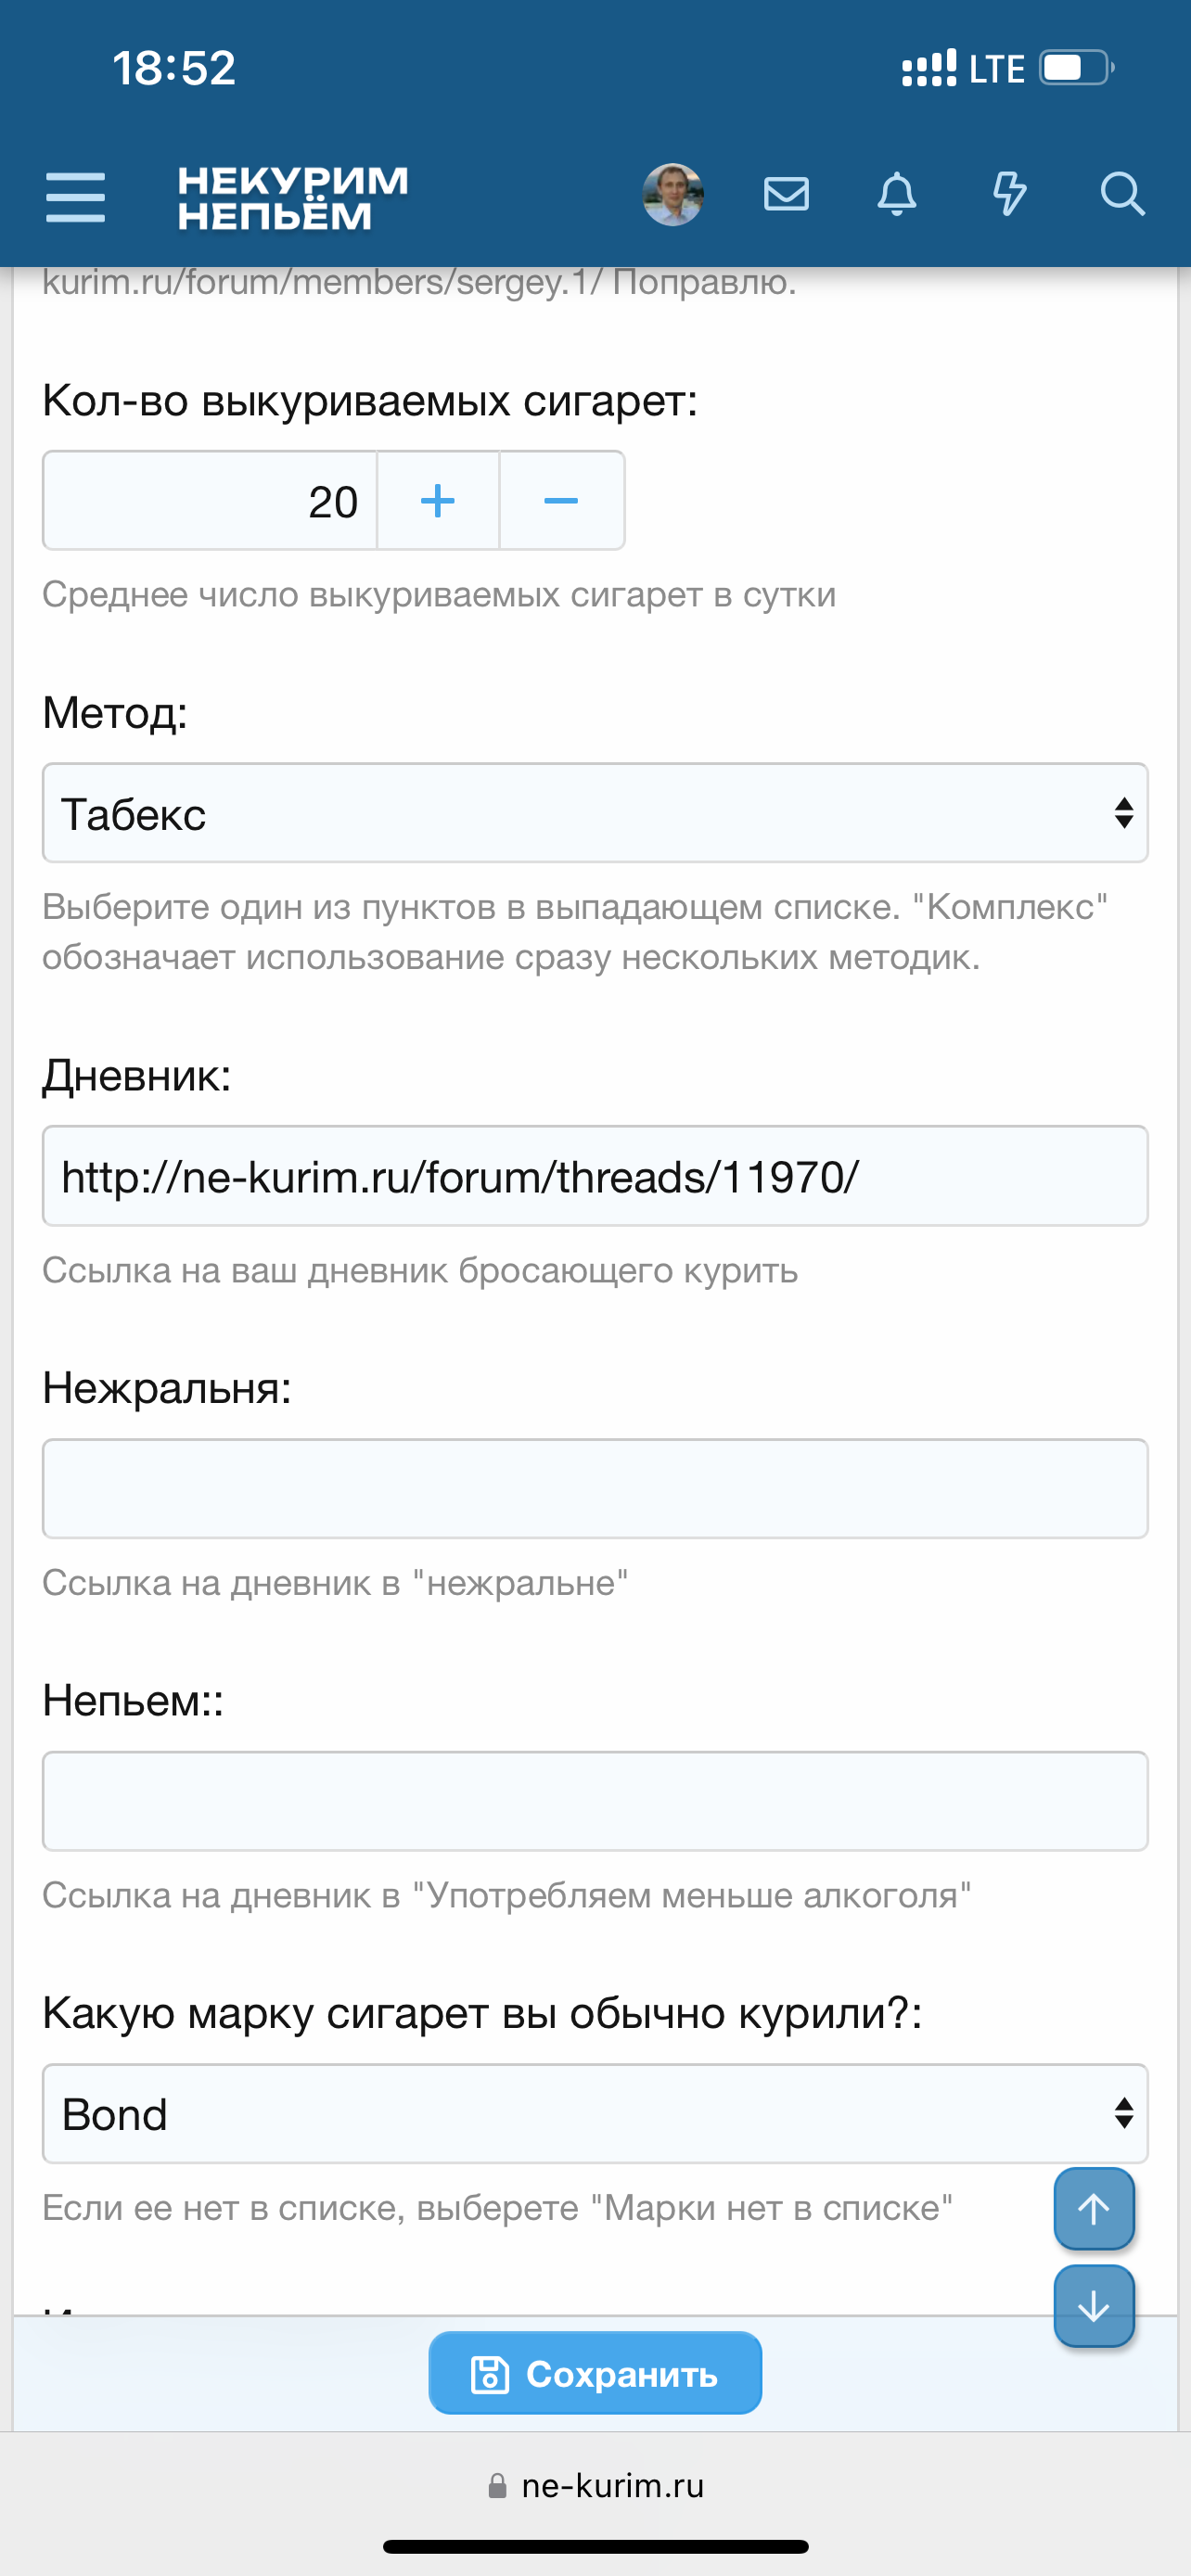The image size is (1191, 2576).
Task: Open the search magnifier icon
Action: tap(1122, 194)
